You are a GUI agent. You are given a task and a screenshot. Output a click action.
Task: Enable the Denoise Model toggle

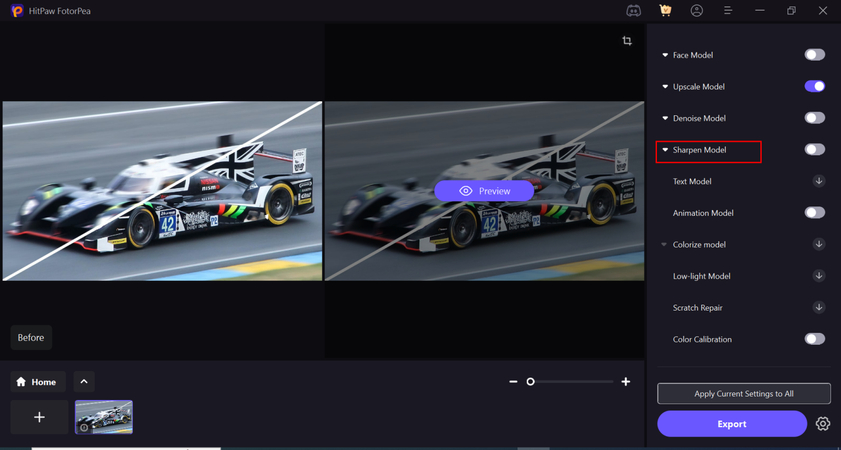(x=814, y=118)
